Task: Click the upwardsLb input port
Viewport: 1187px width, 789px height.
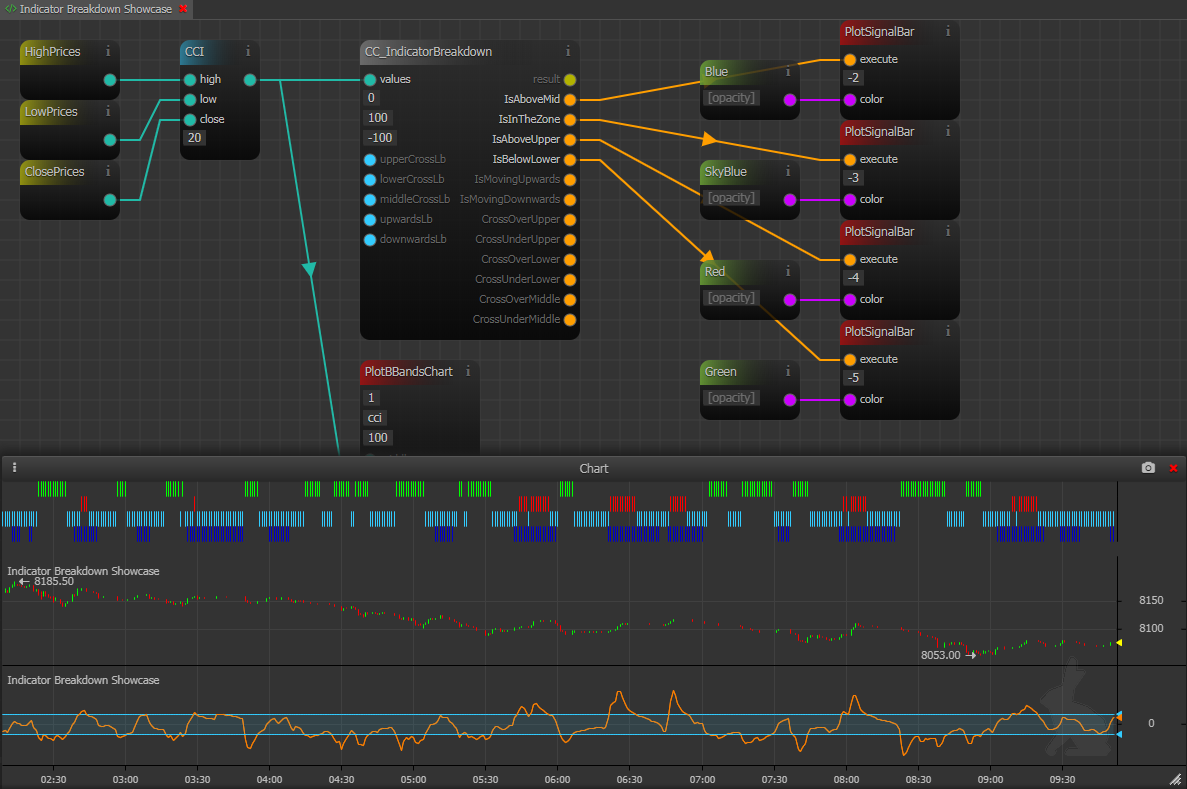Action: coord(370,220)
